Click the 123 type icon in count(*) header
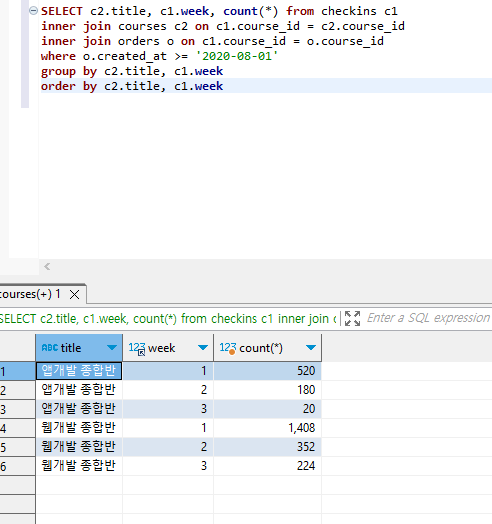This screenshot has width=492, height=524. pos(228,348)
